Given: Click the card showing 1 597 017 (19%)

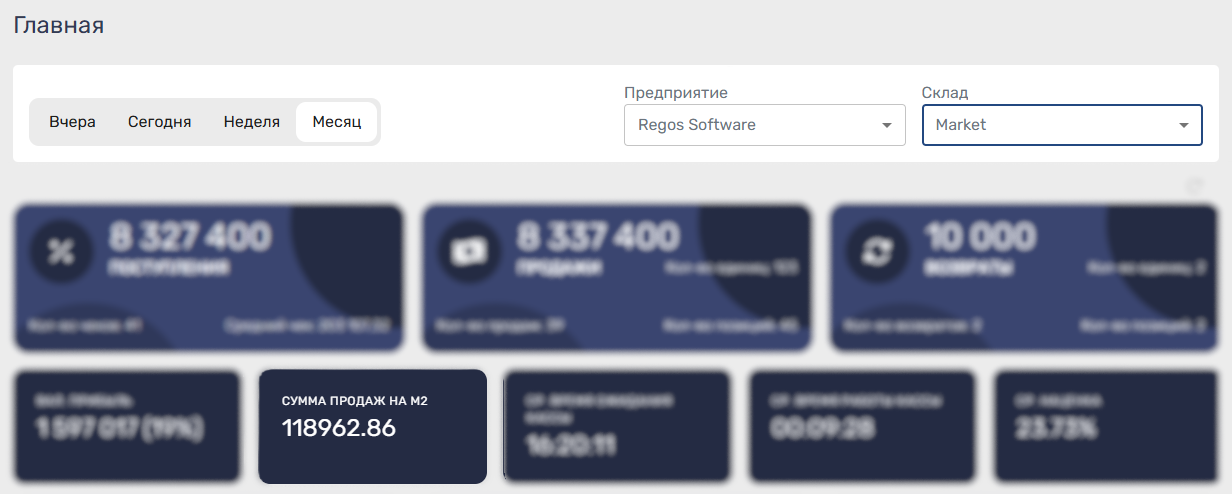Looking at the screenshot, I should click(127, 425).
